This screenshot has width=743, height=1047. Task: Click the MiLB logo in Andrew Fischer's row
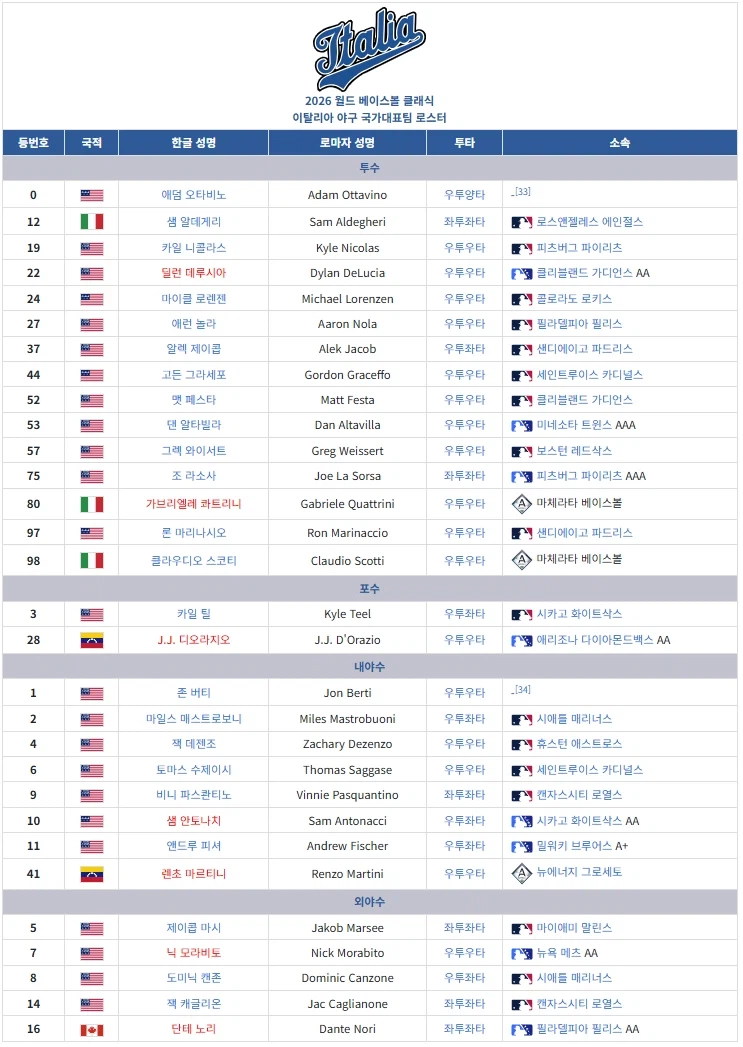(x=522, y=847)
